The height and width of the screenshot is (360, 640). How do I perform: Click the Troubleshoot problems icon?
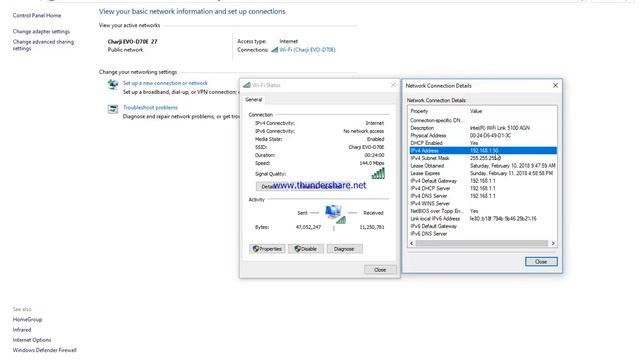113,109
